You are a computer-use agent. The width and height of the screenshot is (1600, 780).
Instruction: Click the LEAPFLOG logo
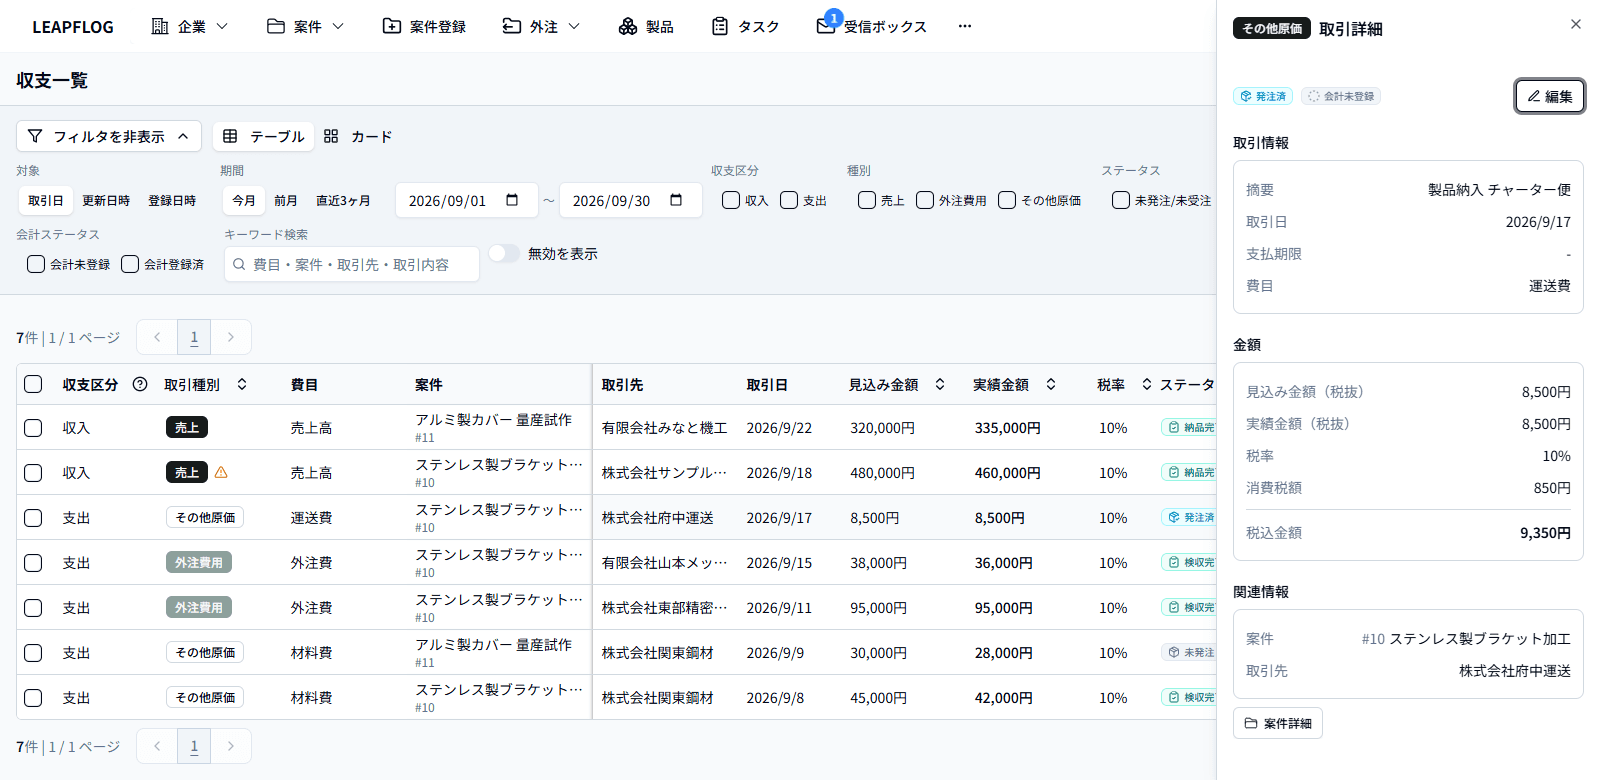[73, 27]
